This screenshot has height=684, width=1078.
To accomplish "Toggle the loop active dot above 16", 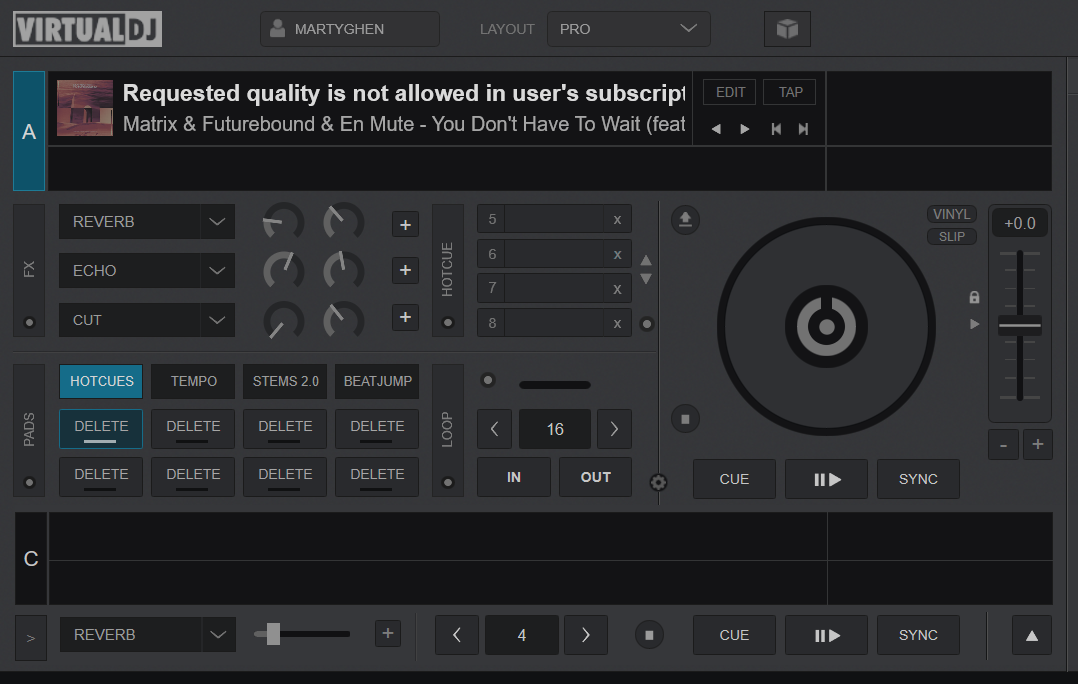I will pyautogui.click(x=487, y=380).
